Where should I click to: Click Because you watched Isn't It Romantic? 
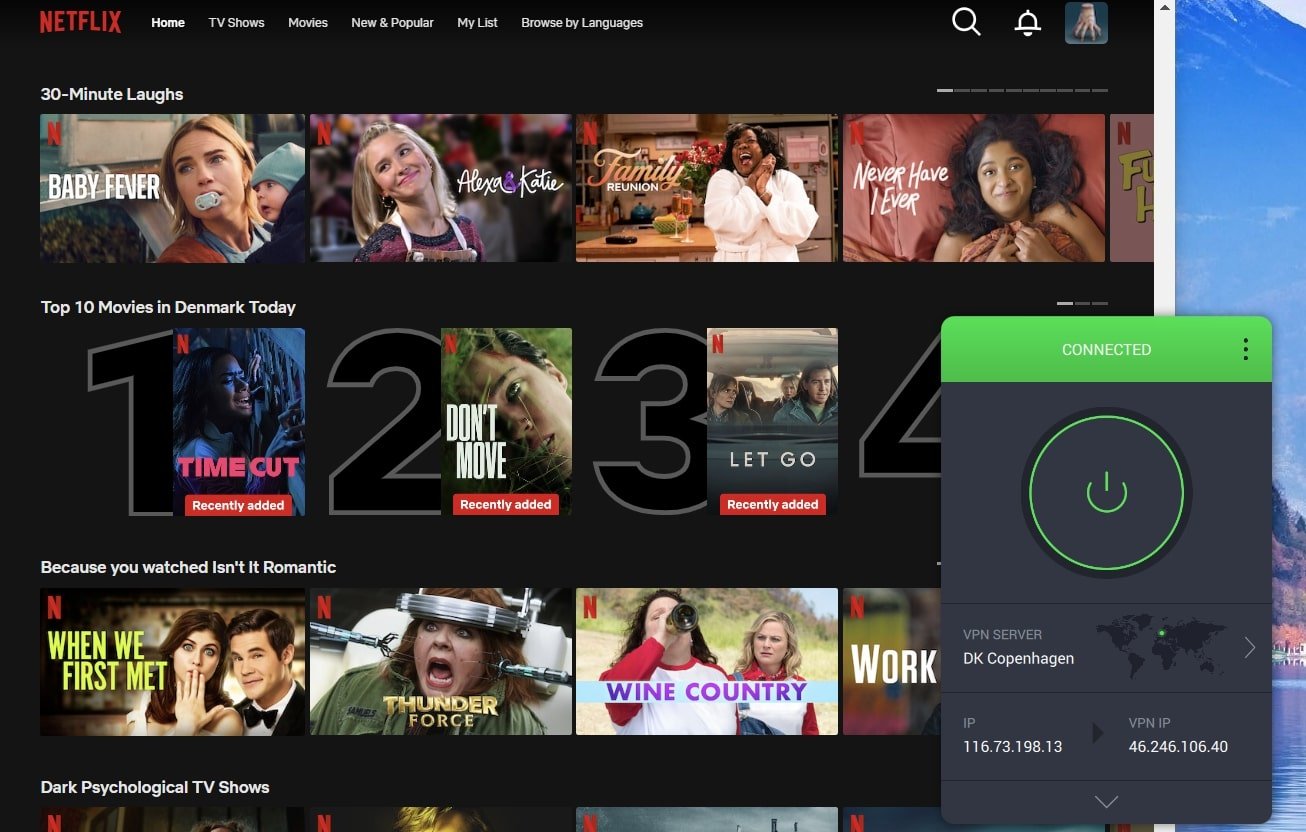tap(188, 567)
